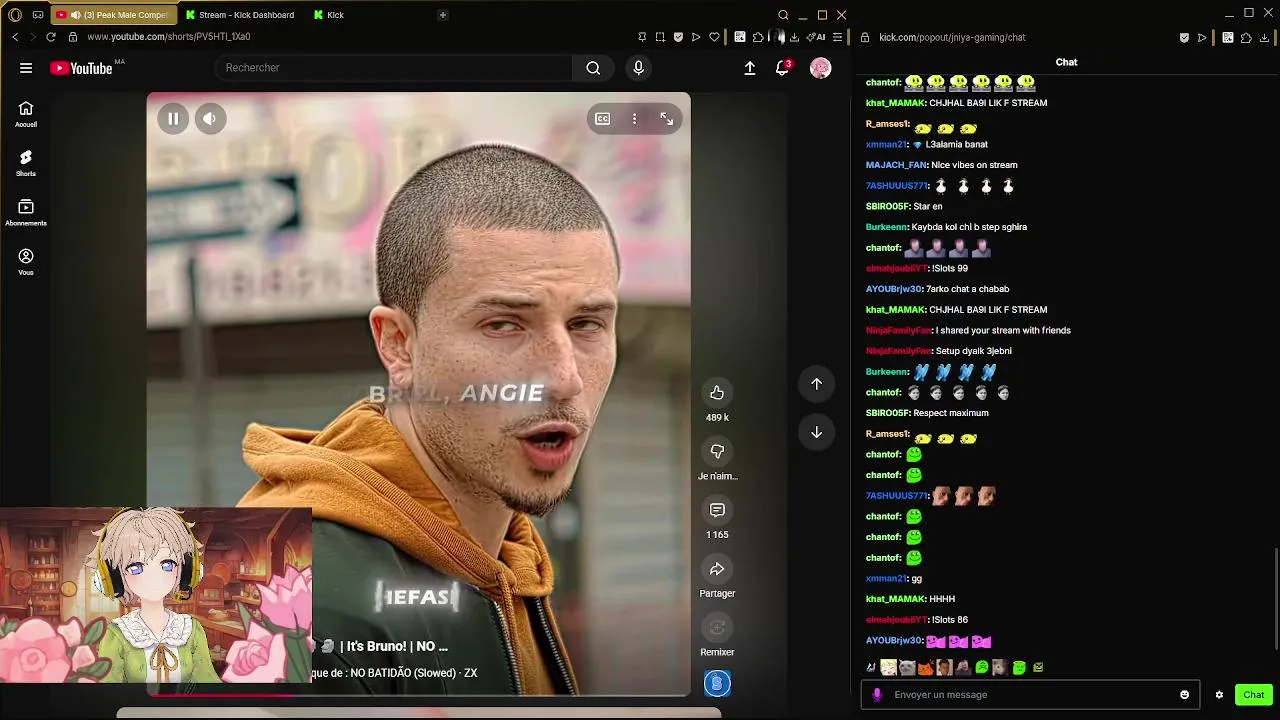Open the extensions puzzle icon in the YouTube window
1280x720 pixels.
(758, 37)
